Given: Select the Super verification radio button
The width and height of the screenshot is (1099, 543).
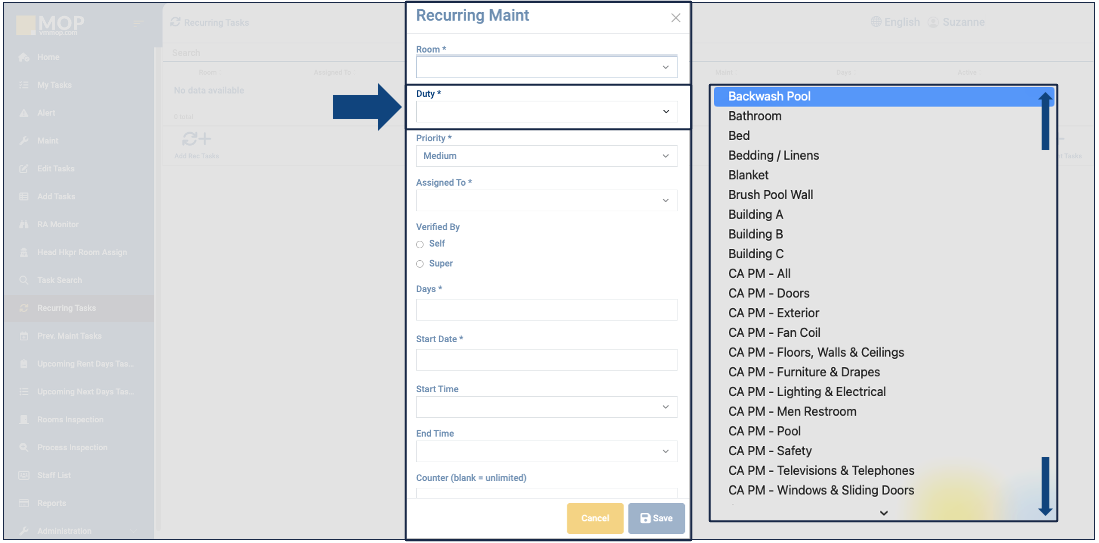Looking at the screenshot, I should tap(420, 264).
